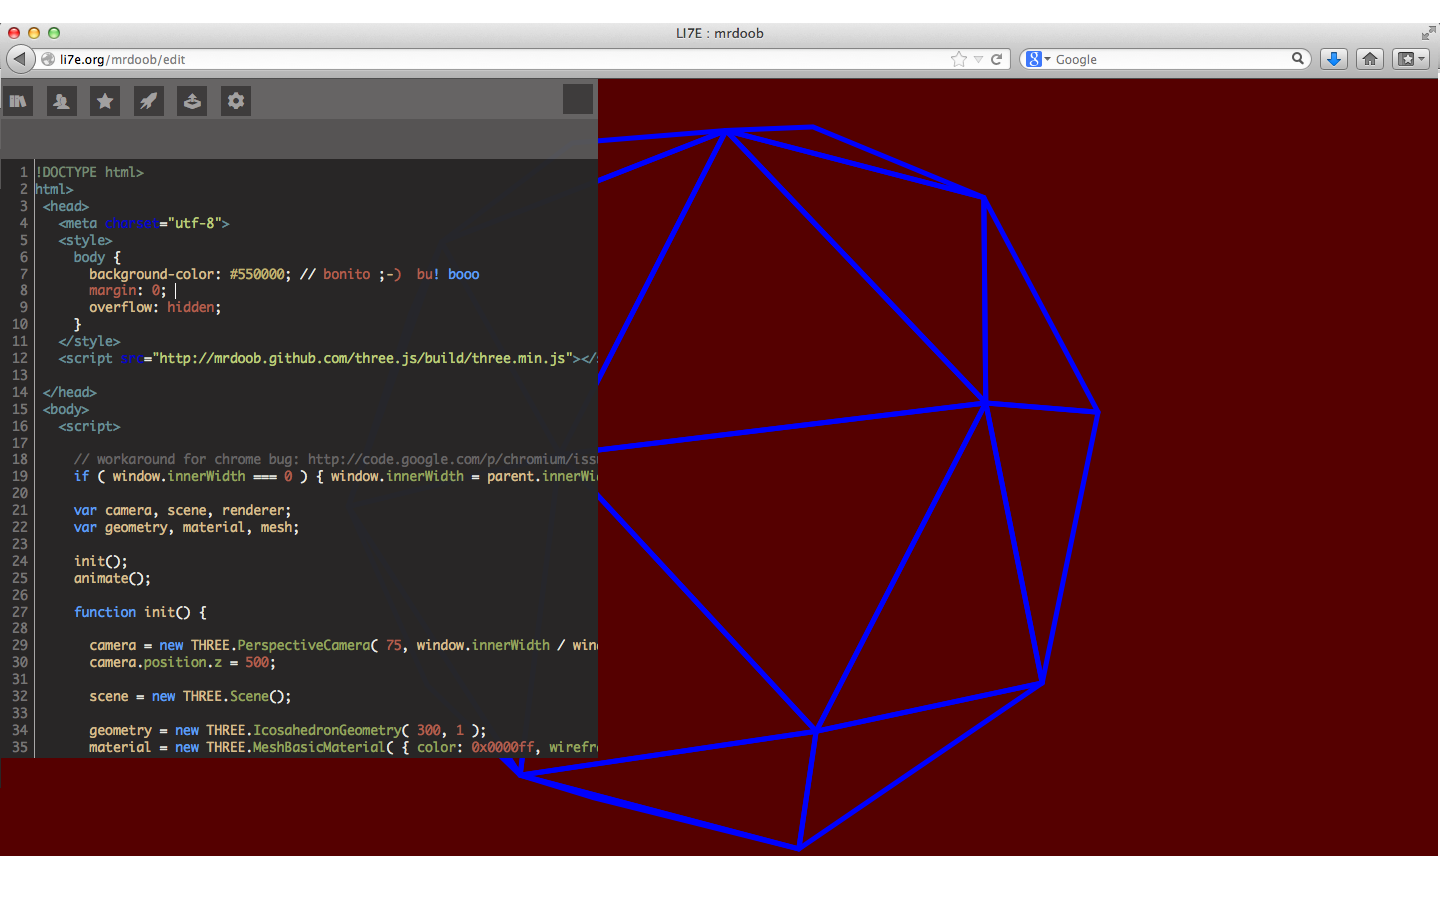Enter full screen with the window expand icon
The image size is (1440, 900).
point(1429,33)
